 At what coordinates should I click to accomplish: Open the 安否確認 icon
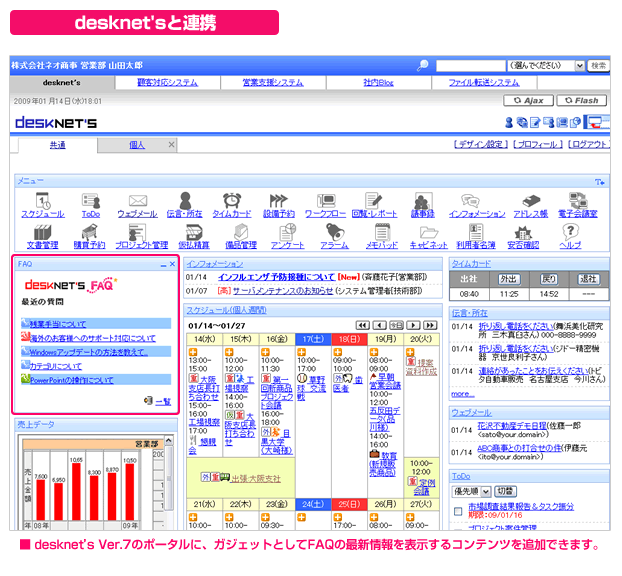tap(523, 233)
